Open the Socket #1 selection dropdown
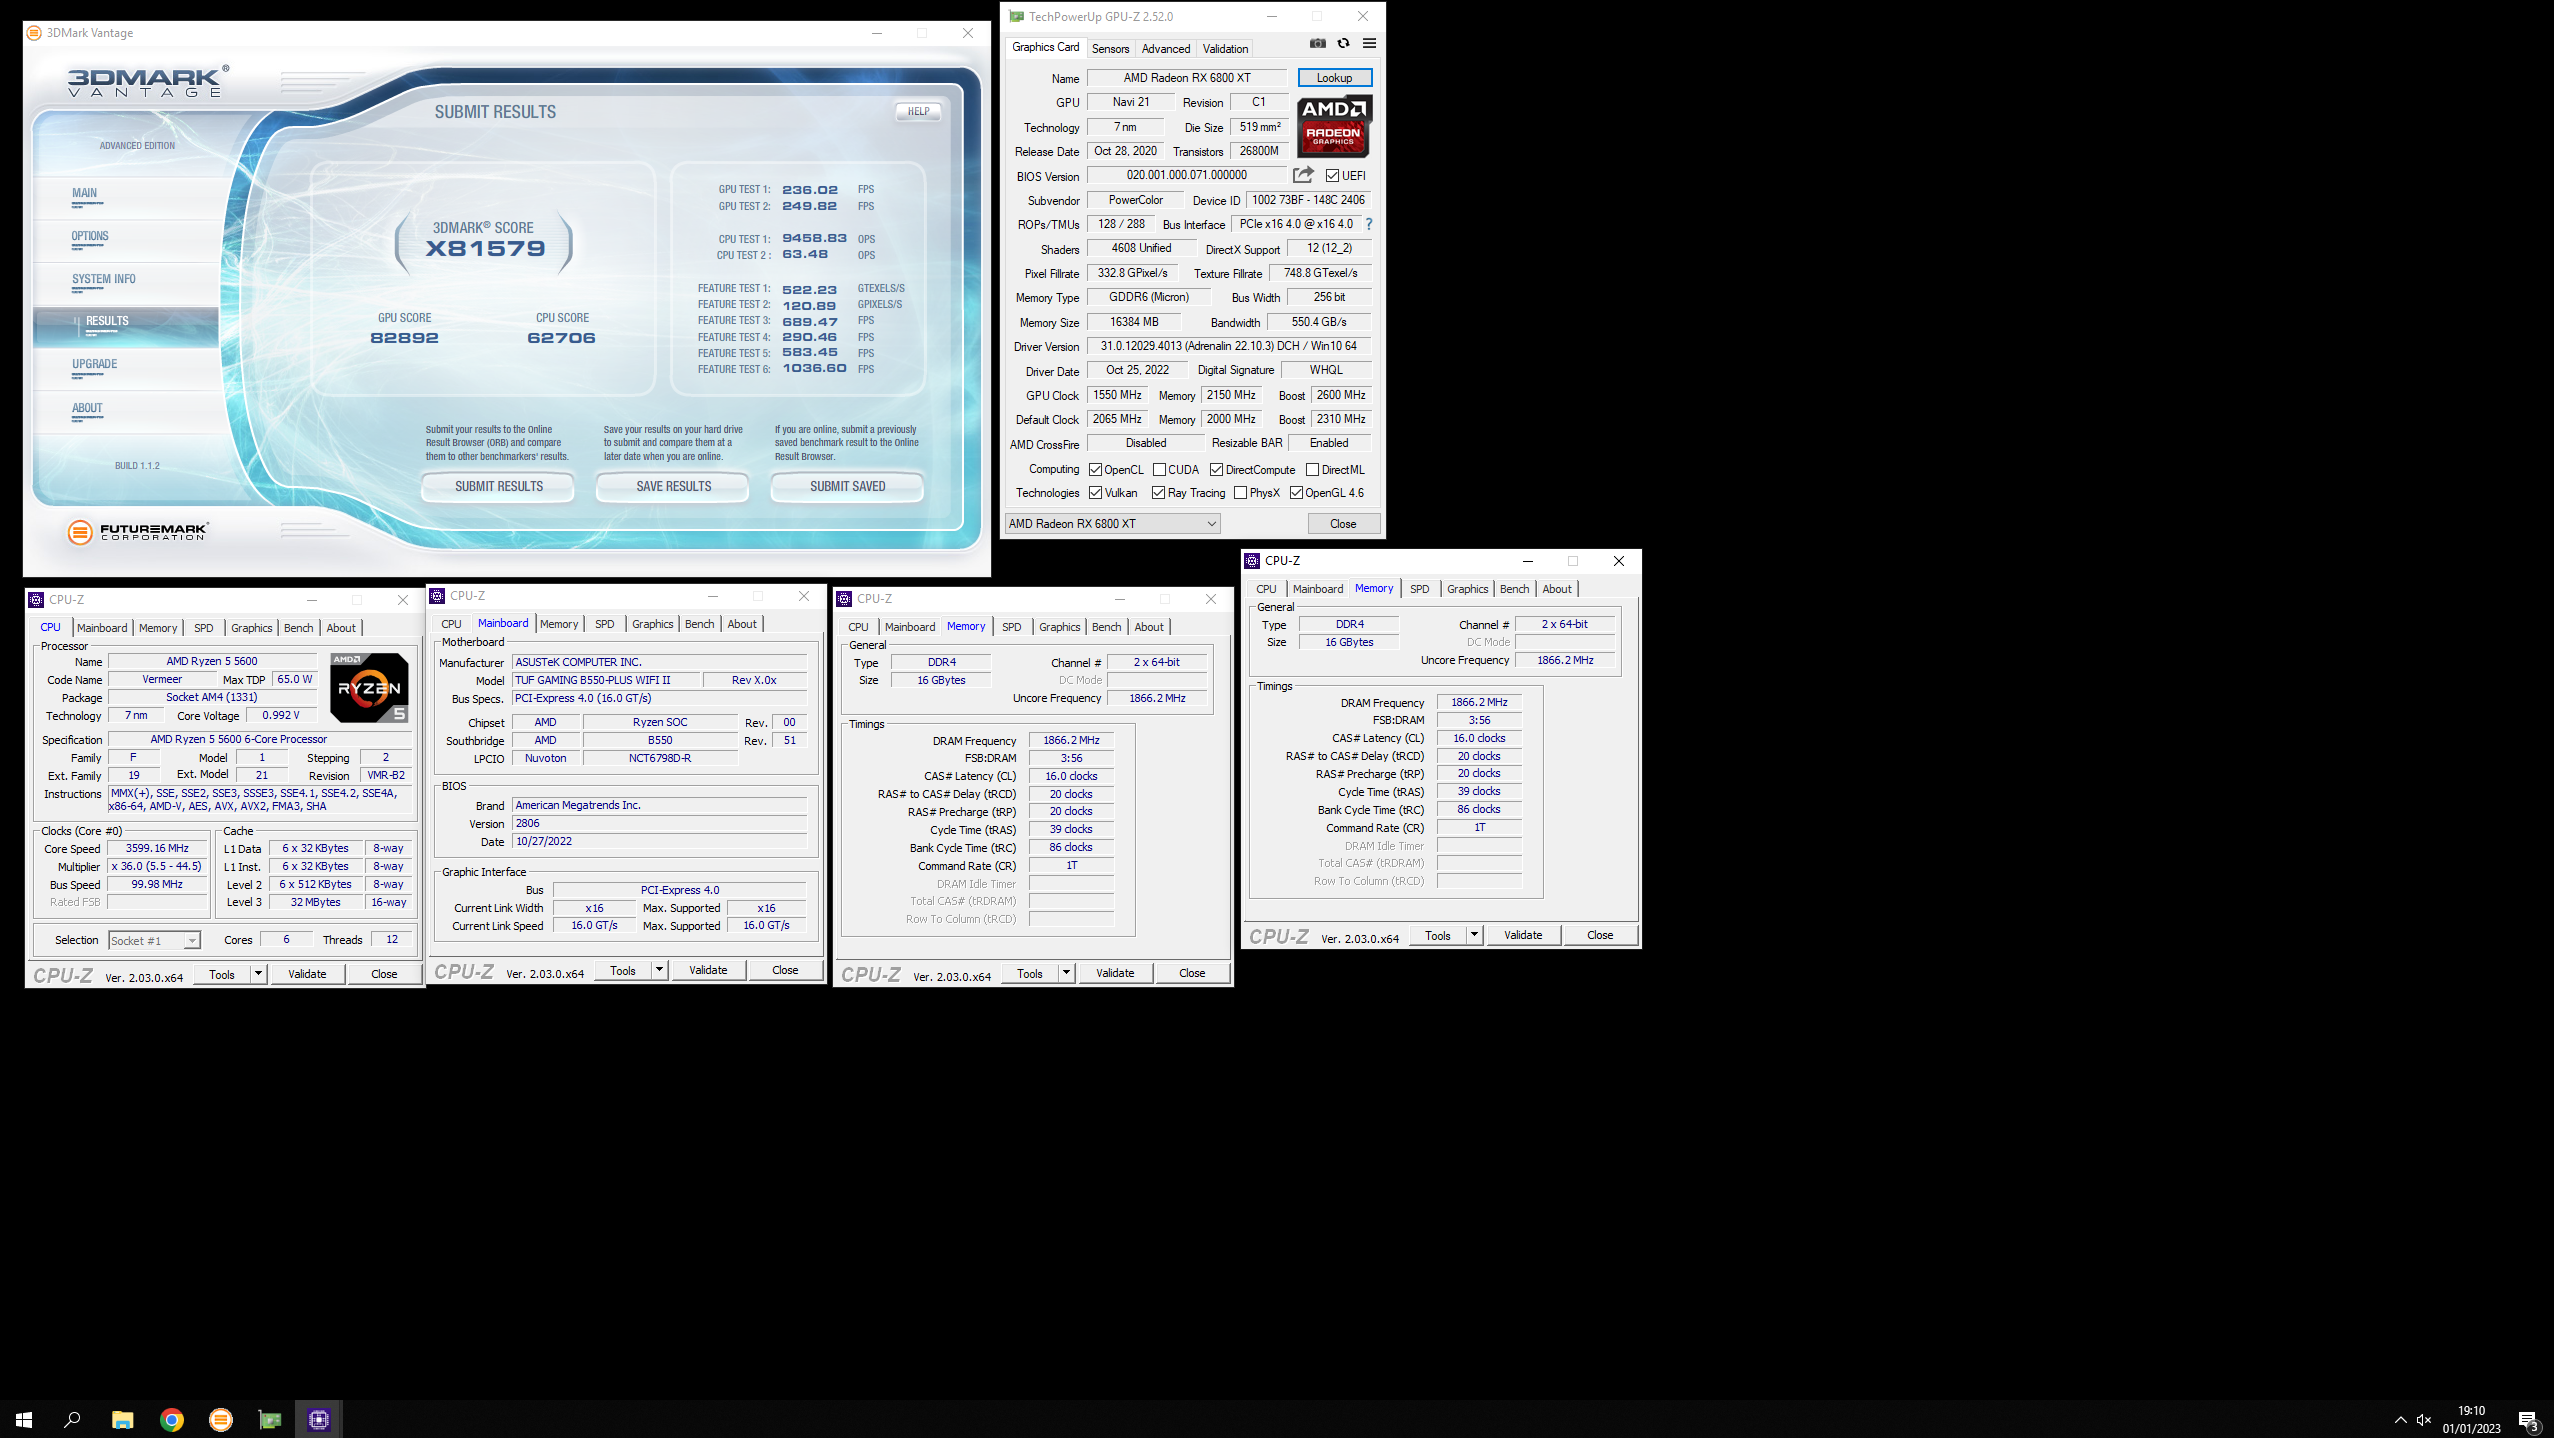2554x1438 pixels. tap(155, 941)
